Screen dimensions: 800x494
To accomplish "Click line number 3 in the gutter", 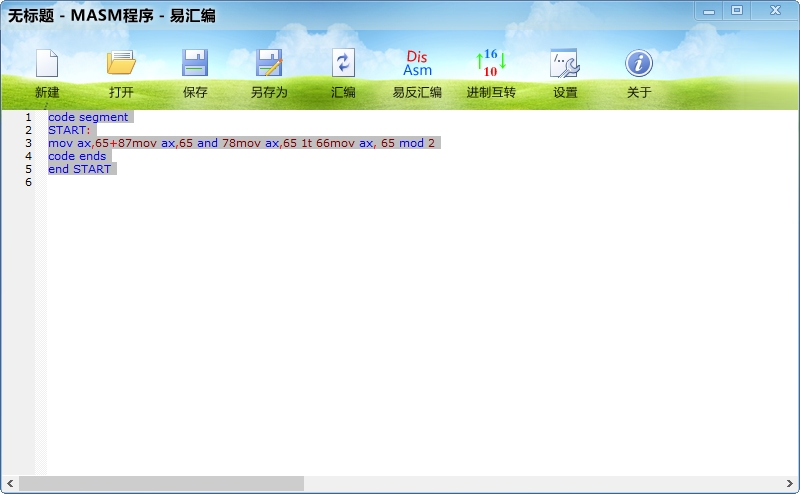I will (29, 143).
